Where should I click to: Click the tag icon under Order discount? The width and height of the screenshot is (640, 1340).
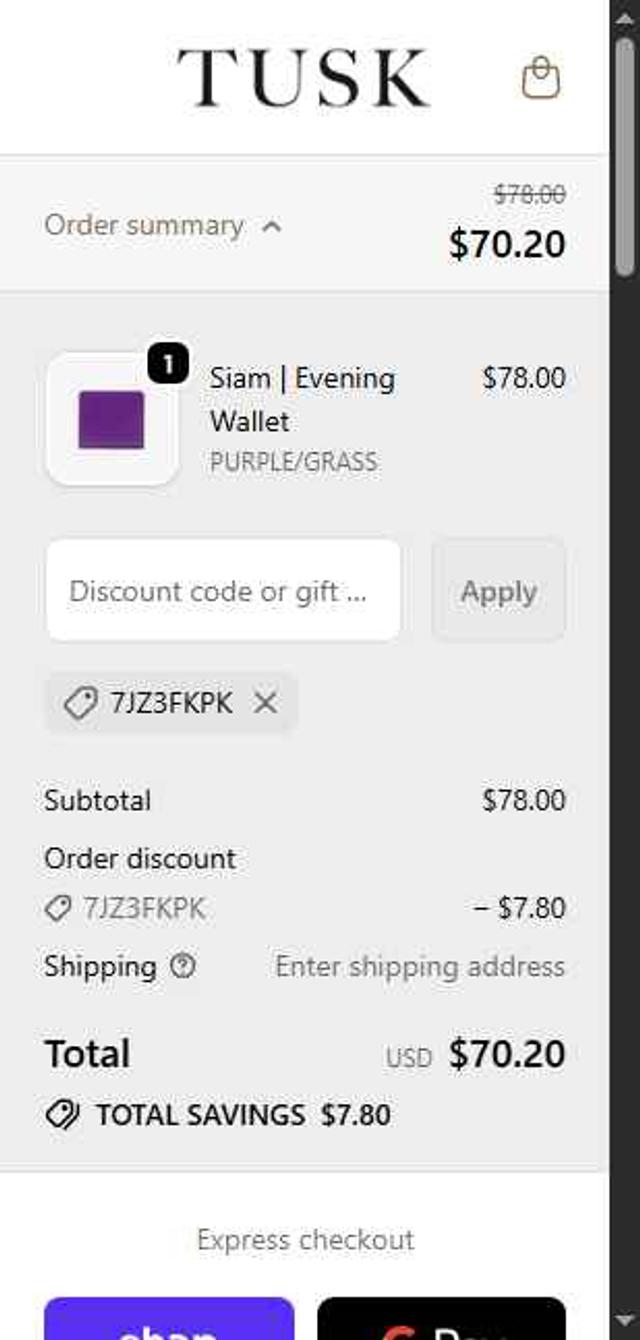(58, 908)
